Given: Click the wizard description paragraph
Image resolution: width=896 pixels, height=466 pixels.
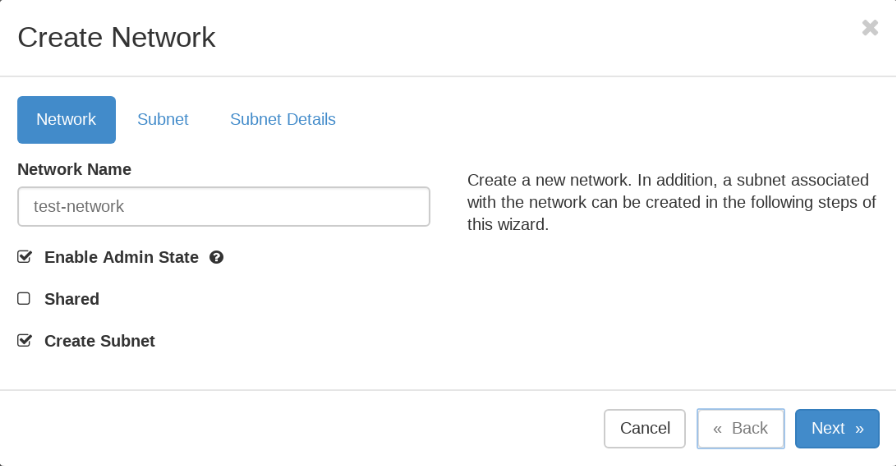Looking at the screenshot, I should pos(671,202).
